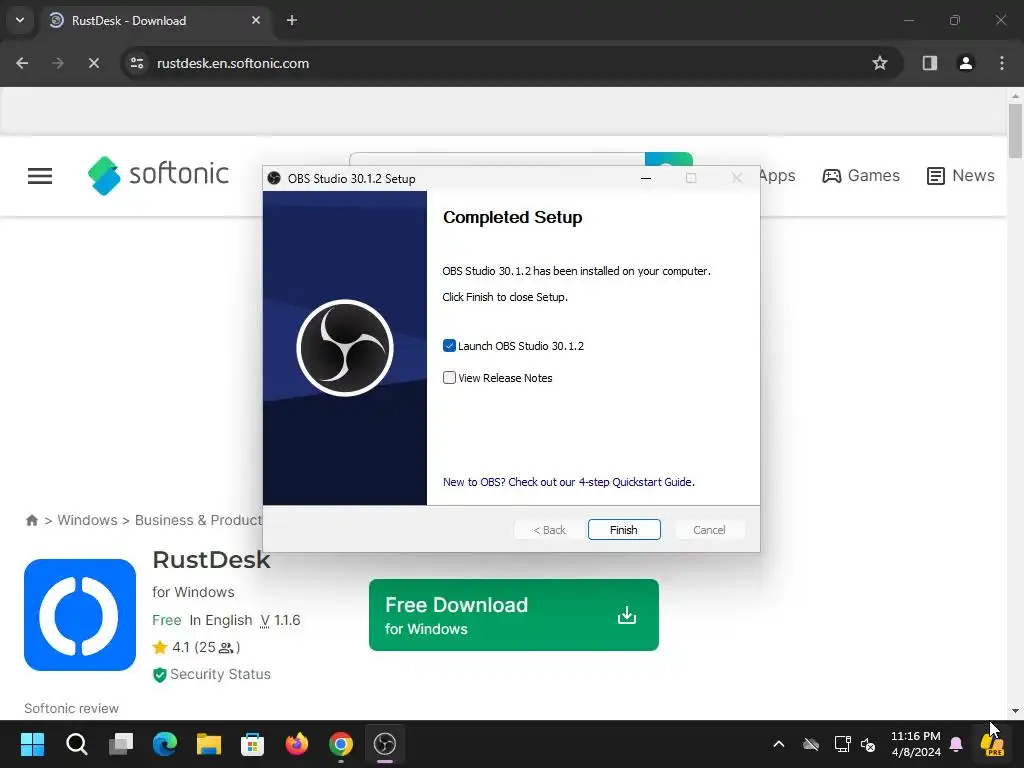Open the Chrome profile menu
Screen dimensions: 1024x768
966,63
